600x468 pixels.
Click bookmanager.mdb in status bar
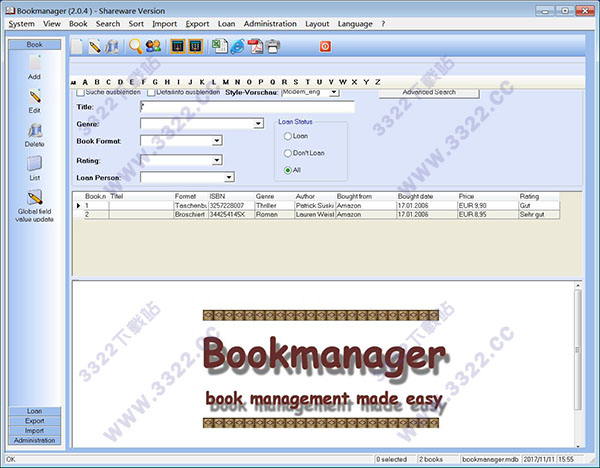[x=490, y=459]
